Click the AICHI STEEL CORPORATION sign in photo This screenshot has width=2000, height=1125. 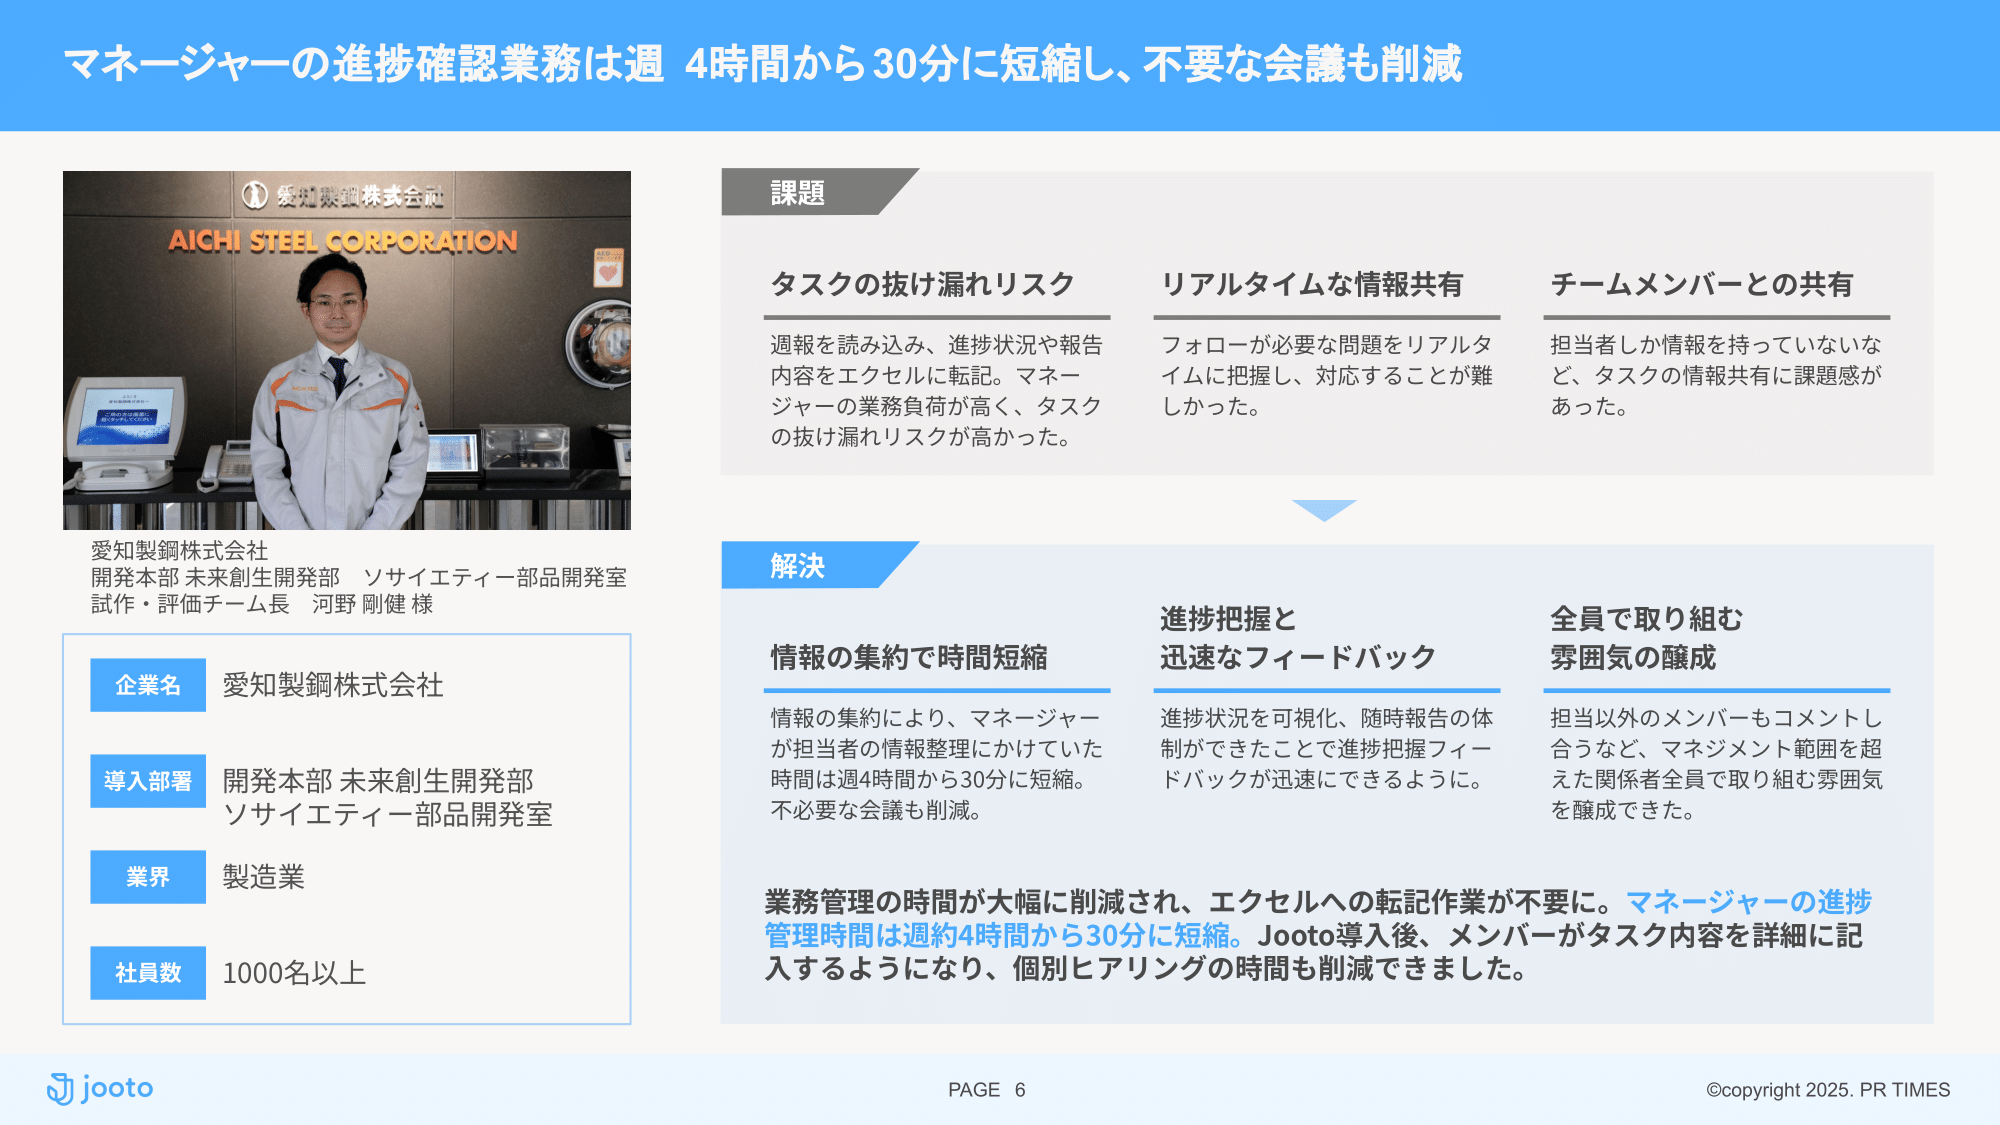(343, 241)
